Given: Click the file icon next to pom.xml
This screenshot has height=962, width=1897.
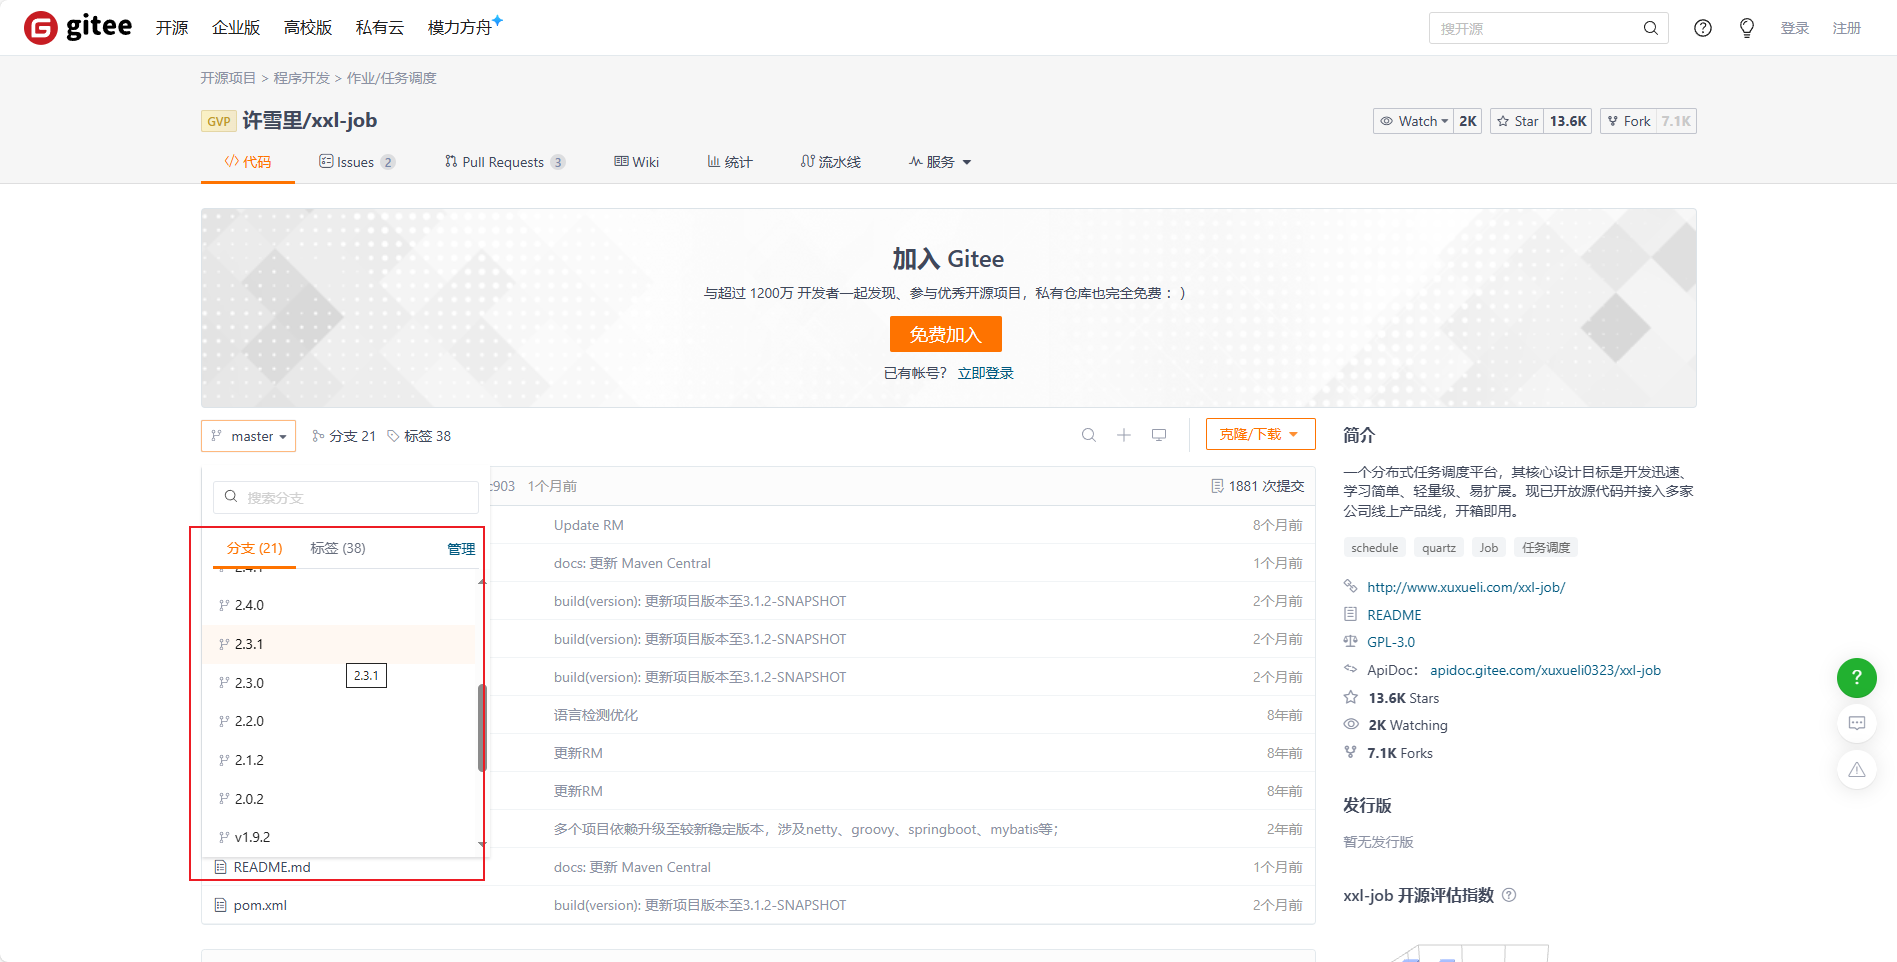Looking at the screenshot, I should 221,905.
